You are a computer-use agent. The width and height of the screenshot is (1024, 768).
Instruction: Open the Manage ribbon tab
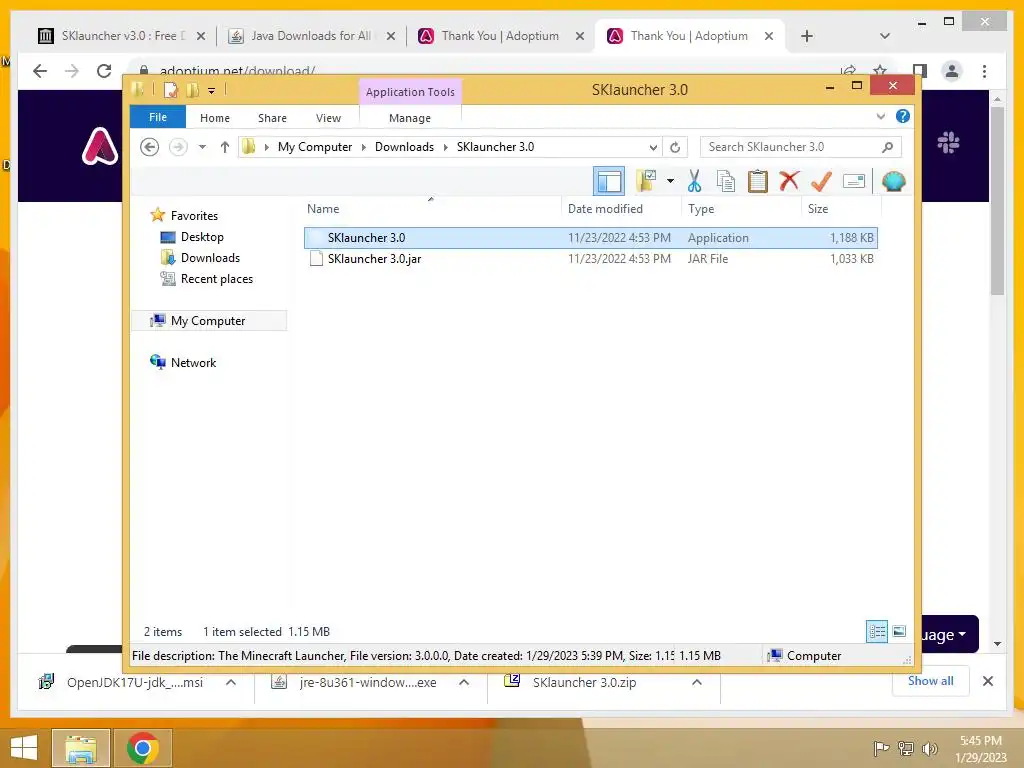pos(410,118)
